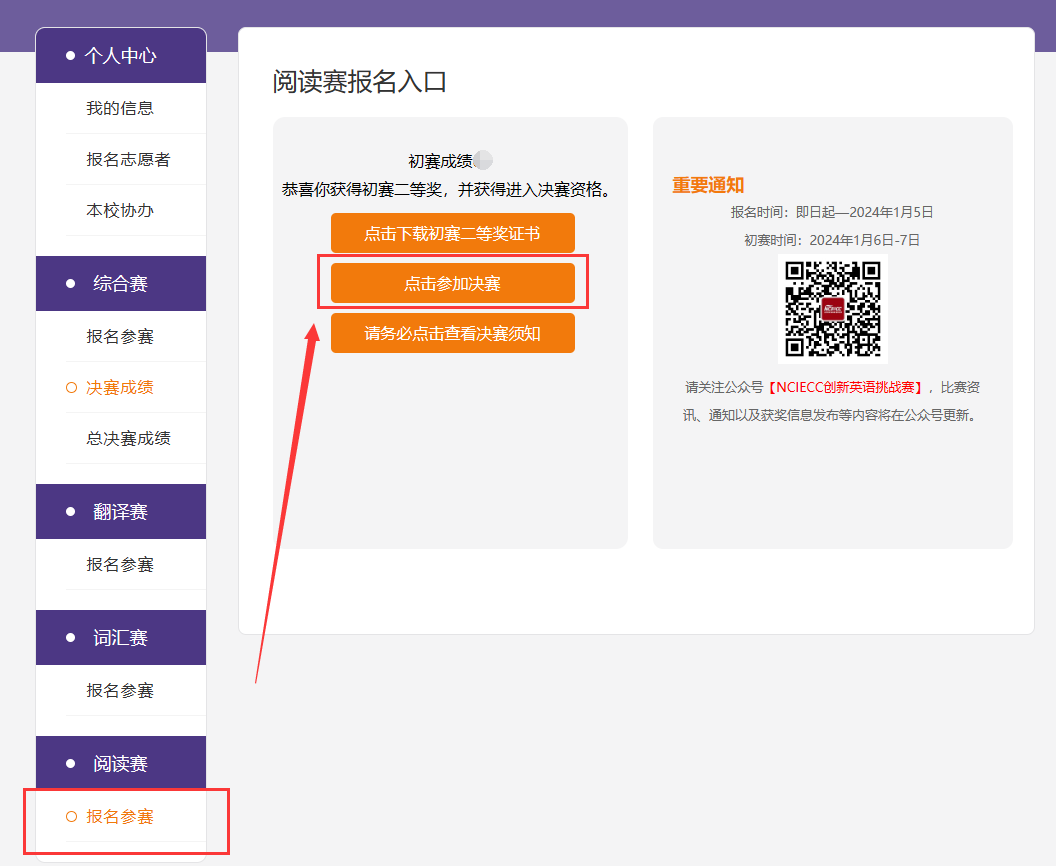Click 报名参赛 under 阅读赛
This screenshot has height=866, width=1056.
120,817
